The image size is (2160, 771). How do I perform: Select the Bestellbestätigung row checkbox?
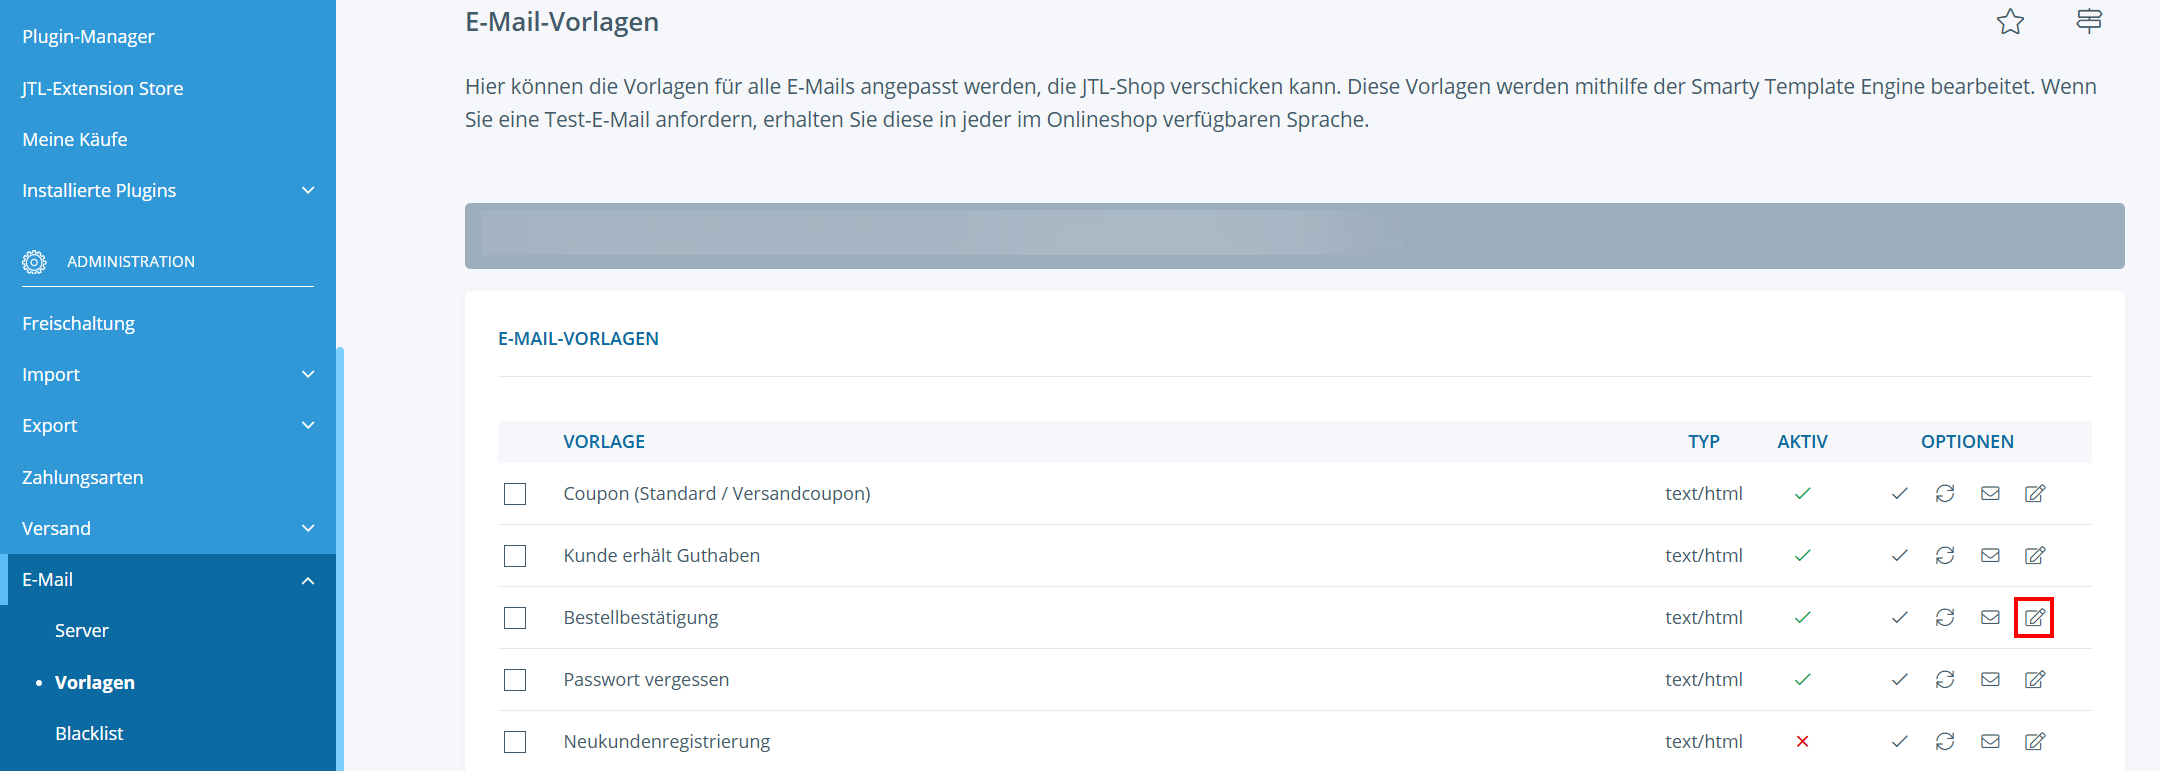tap(515, 618)
